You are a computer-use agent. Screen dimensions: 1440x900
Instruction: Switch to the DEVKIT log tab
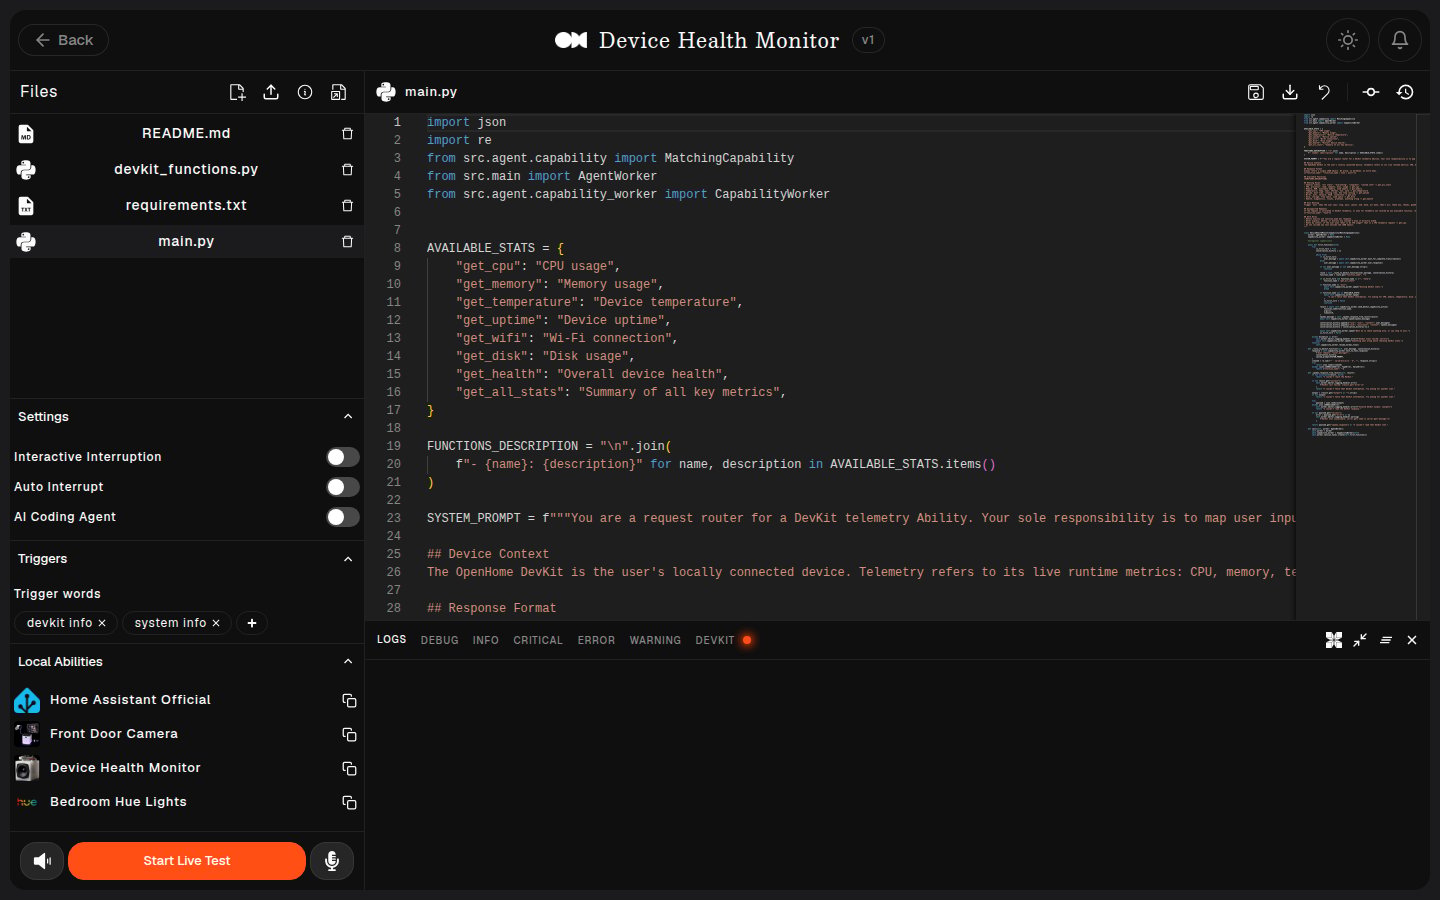coord(715,640)
